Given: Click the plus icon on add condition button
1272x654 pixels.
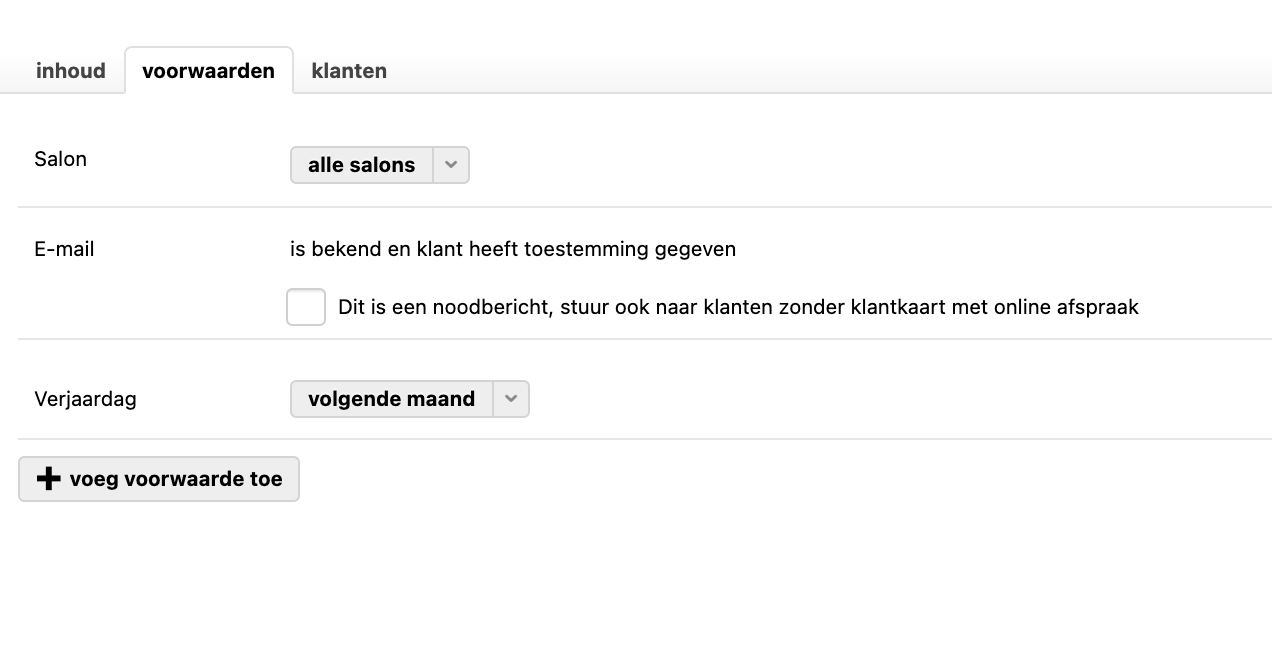Looking at the screenshot, I should pos(48,479).
